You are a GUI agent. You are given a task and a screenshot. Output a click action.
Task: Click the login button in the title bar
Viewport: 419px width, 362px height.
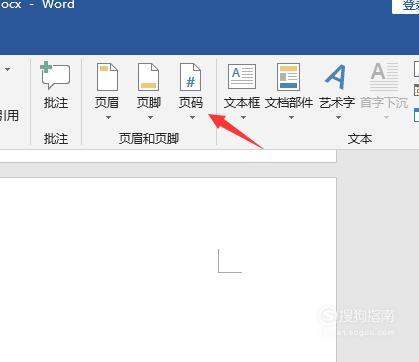click(x=406, y=7)
